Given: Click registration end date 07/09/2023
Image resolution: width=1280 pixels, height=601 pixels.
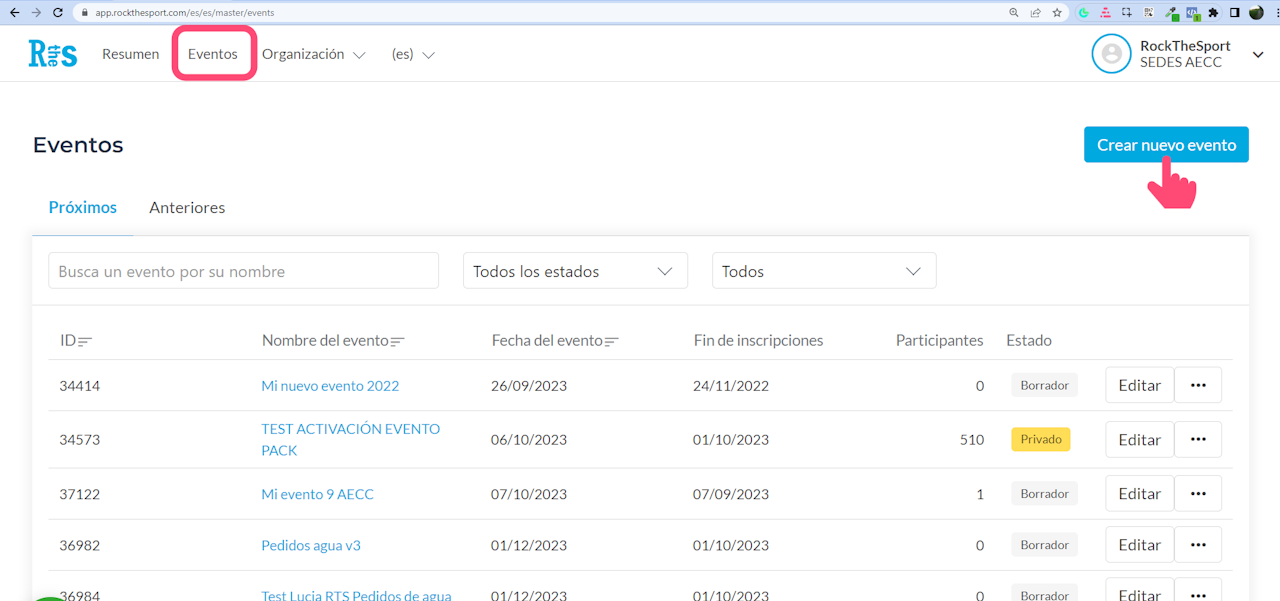Looking at the screenshot, I should [731, 494].
